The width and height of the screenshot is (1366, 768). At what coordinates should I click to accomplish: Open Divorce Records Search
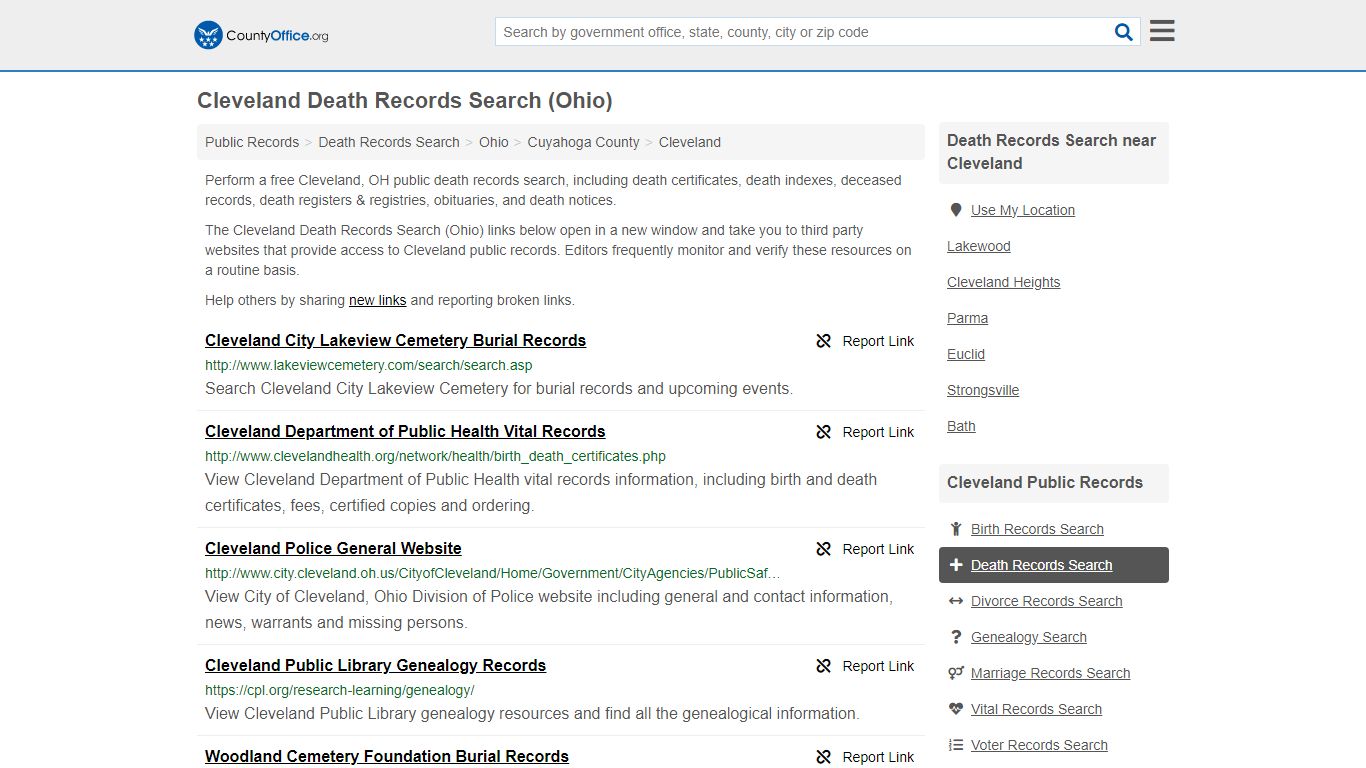coord(1047,601)
